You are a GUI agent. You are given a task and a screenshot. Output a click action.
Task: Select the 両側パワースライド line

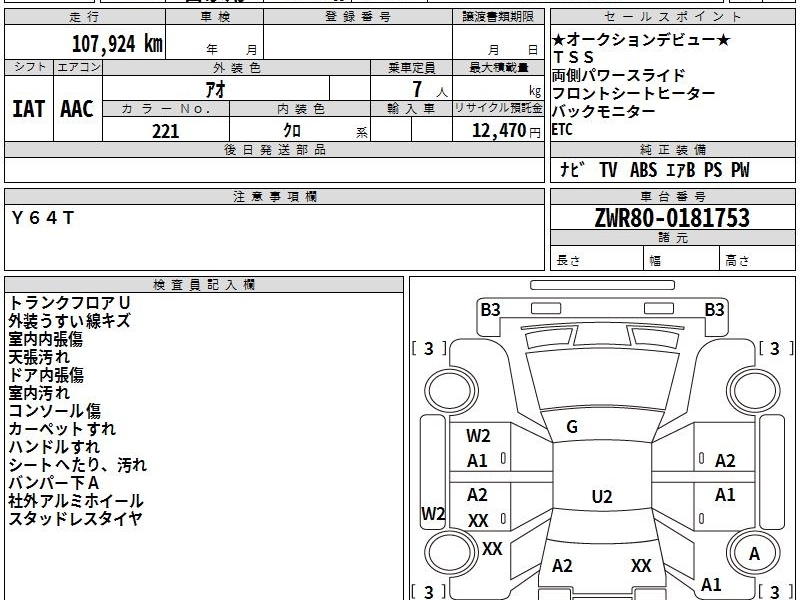(618, 76)
